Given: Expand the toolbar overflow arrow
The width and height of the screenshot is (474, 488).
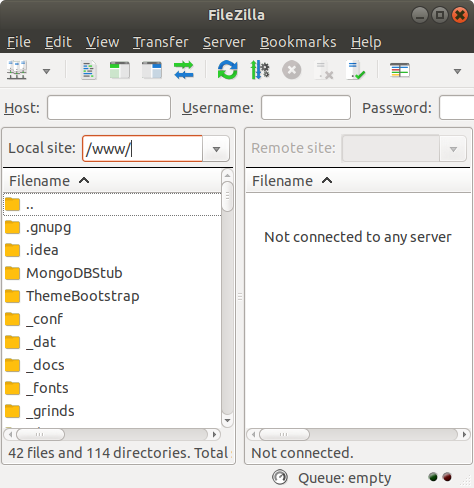Looking at the screenshot, I should point(457,71).
